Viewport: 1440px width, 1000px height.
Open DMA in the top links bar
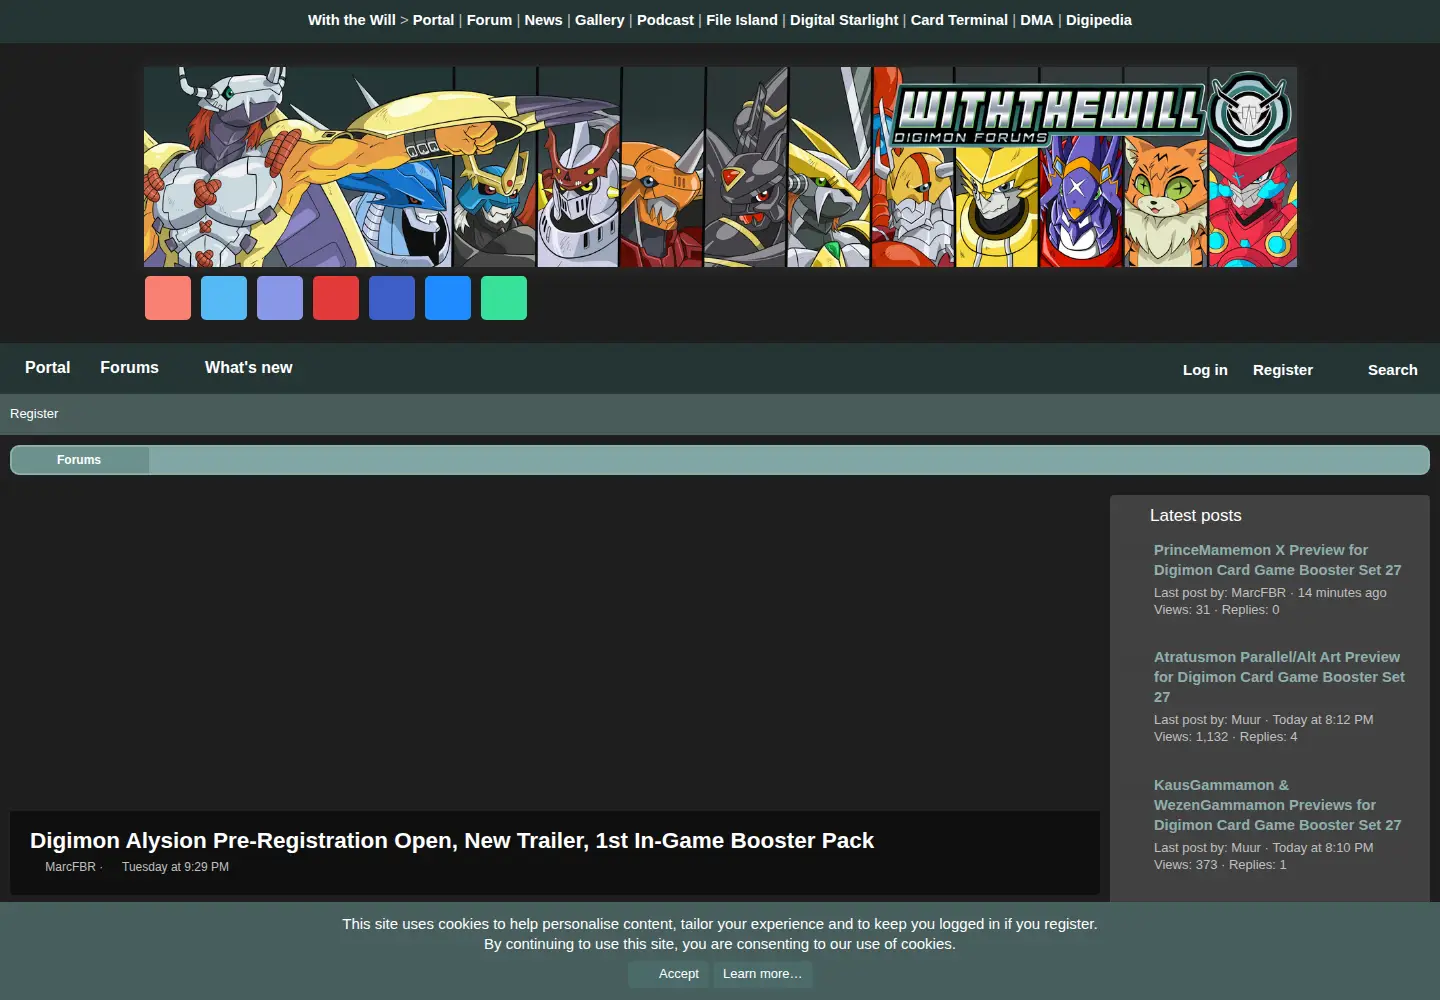click(1036, 20)
